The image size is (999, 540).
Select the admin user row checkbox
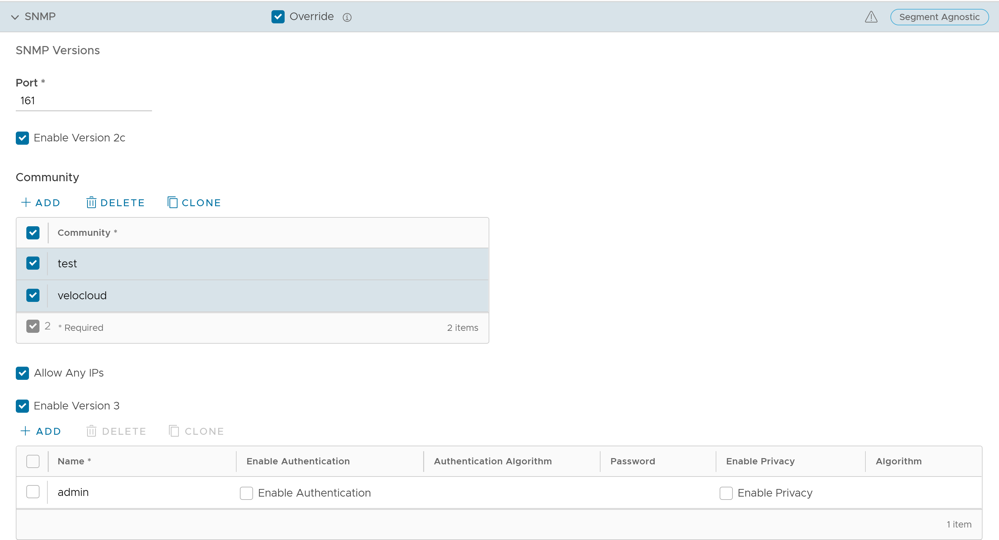[x=33, y=492]
